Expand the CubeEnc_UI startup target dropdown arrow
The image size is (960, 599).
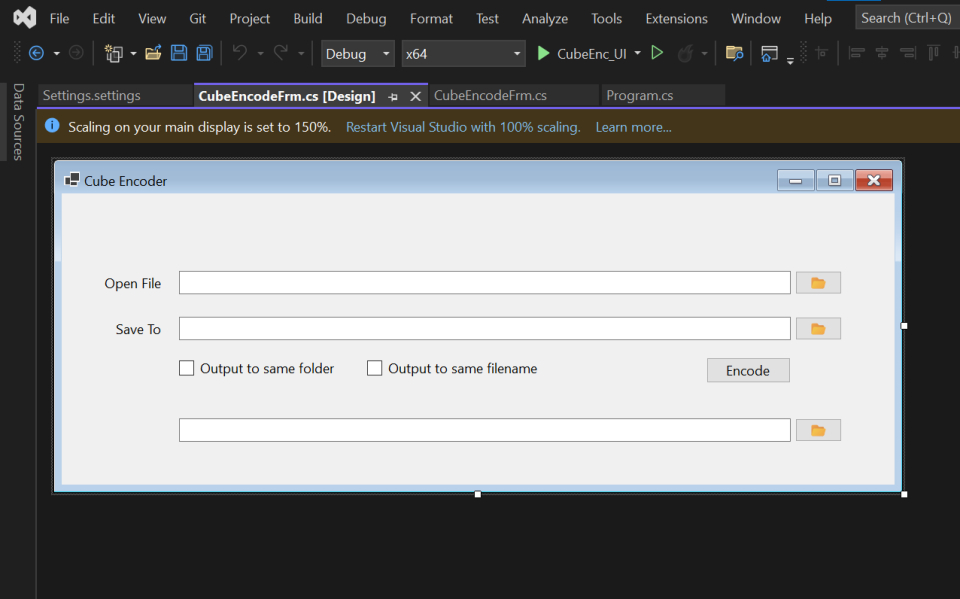637,53
